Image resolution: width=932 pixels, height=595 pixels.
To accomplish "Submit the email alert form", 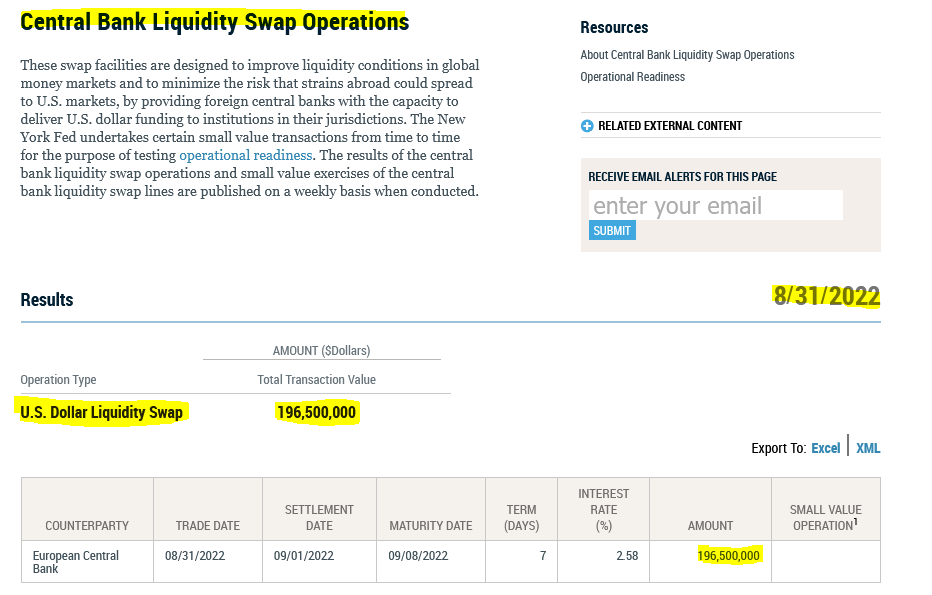I will pyautogui.click(x=612, y=231).
